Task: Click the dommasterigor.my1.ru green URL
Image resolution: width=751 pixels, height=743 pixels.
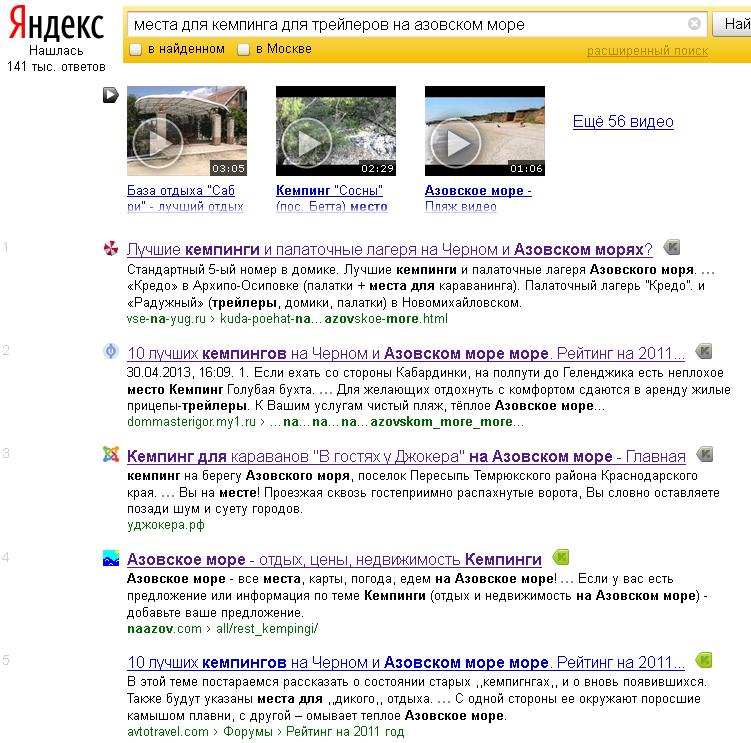Action: point(191,422)
